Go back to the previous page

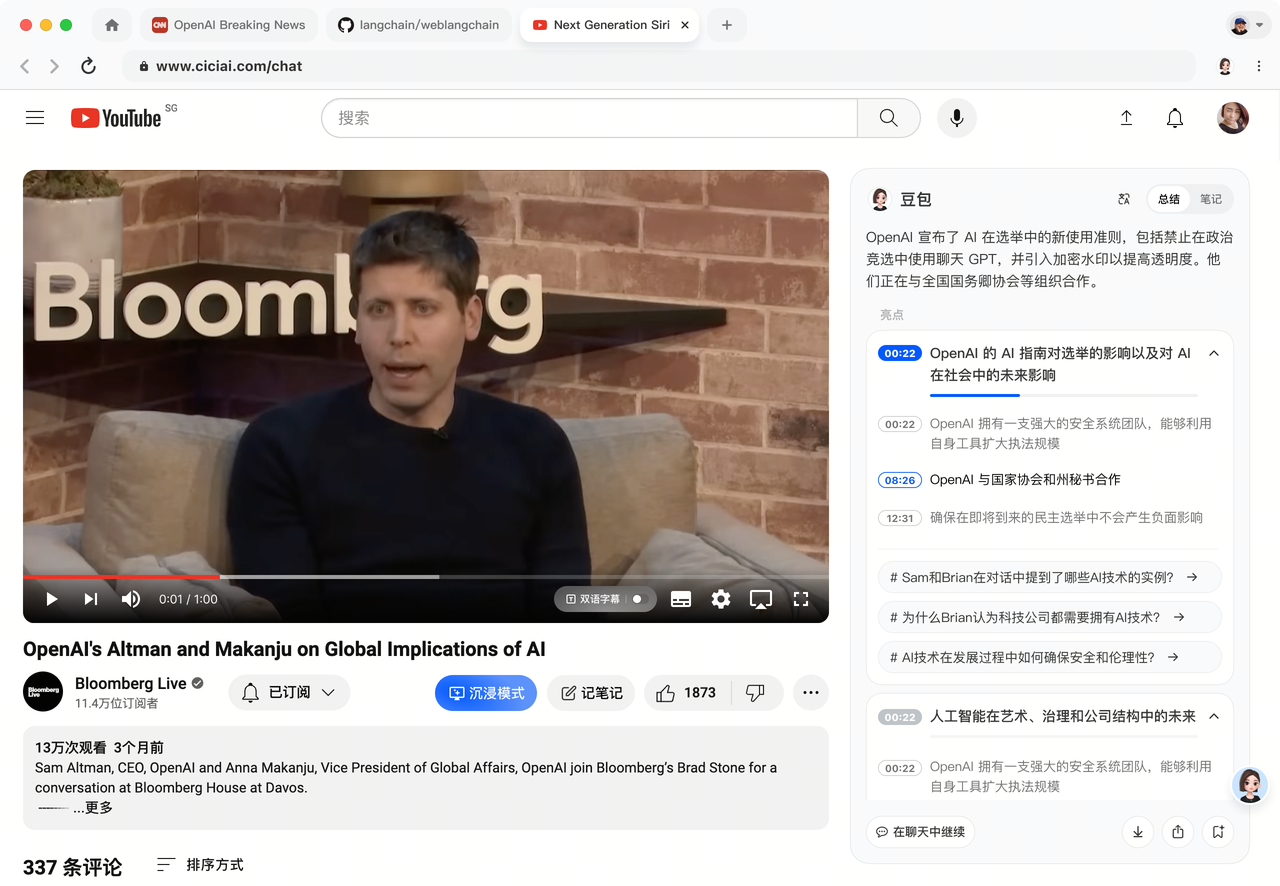click(x=25, y=66)
